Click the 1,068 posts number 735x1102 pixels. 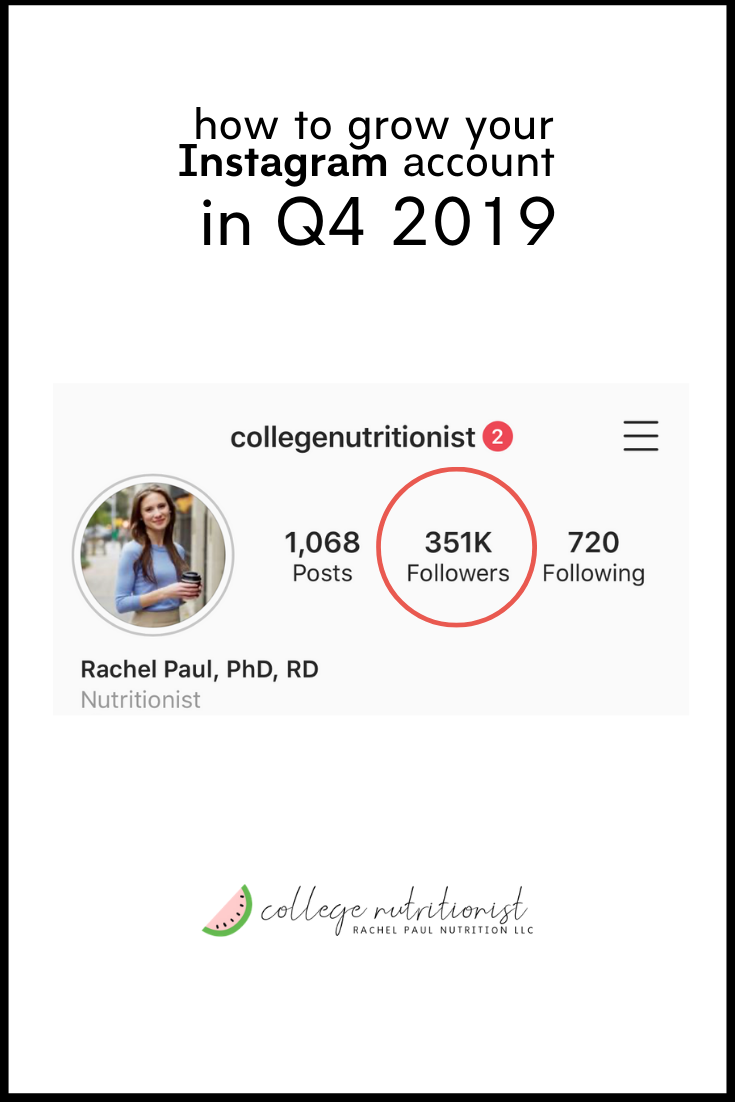322,543
